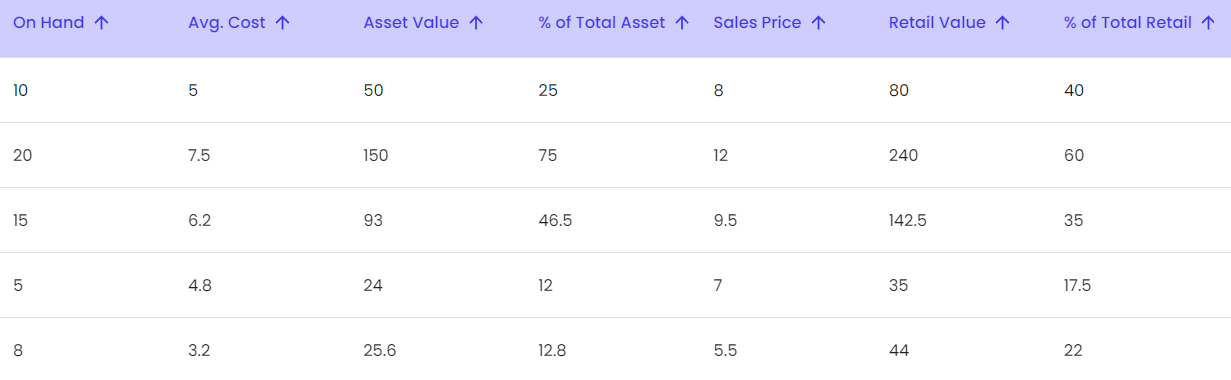Image resolution: width=1231 pixels, height=380 pixels.
Task: Select the Asset Value cell showing 150
Action: point(376,155)
